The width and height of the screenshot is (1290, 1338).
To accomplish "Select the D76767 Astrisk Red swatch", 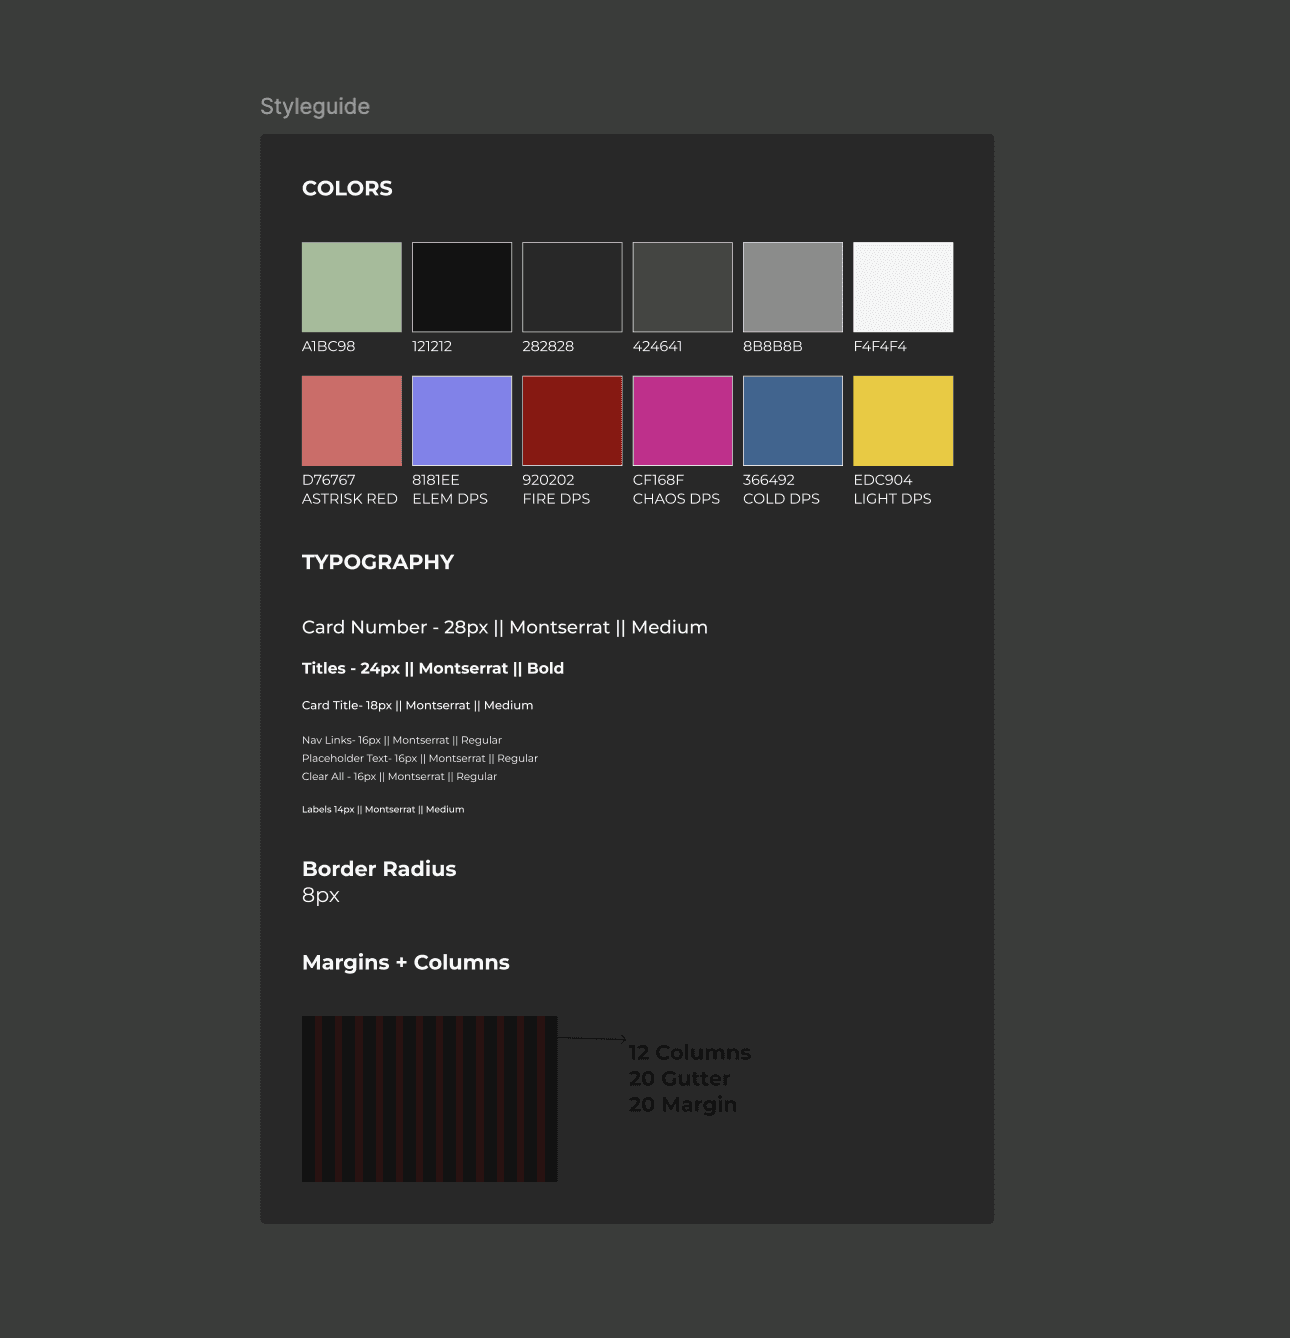I will [352, 421].
